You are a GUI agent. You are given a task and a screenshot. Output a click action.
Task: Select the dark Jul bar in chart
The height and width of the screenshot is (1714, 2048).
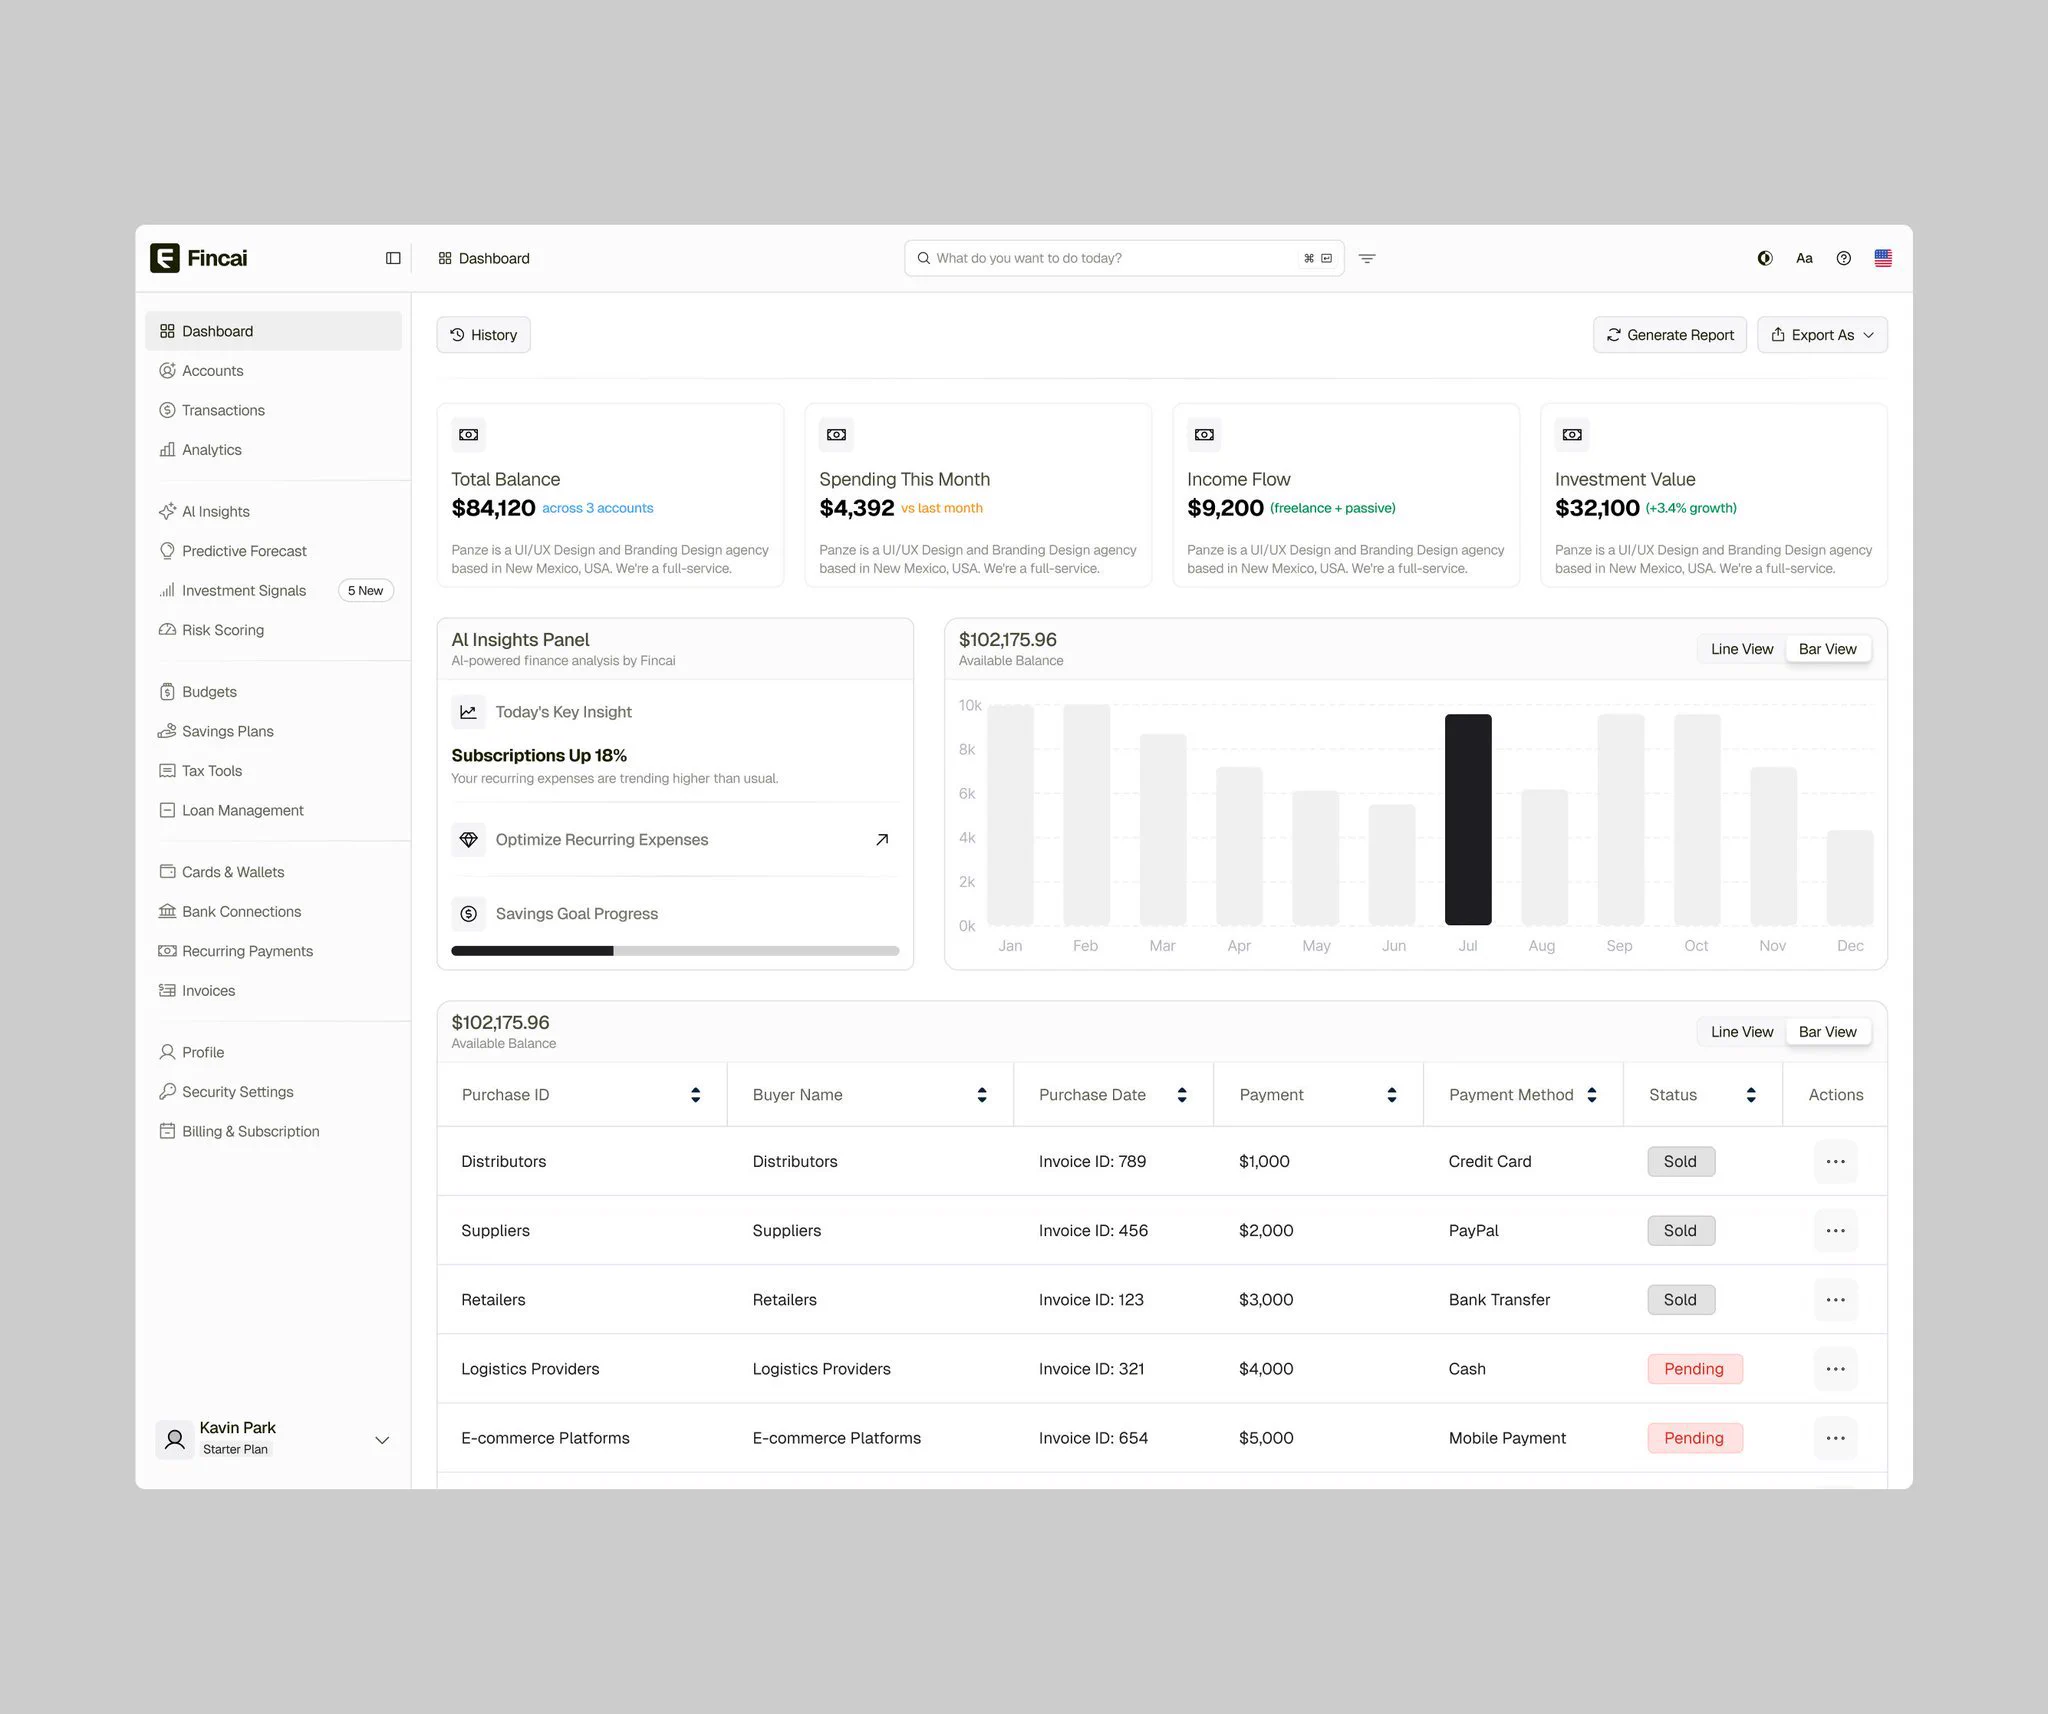point(1467,819)
